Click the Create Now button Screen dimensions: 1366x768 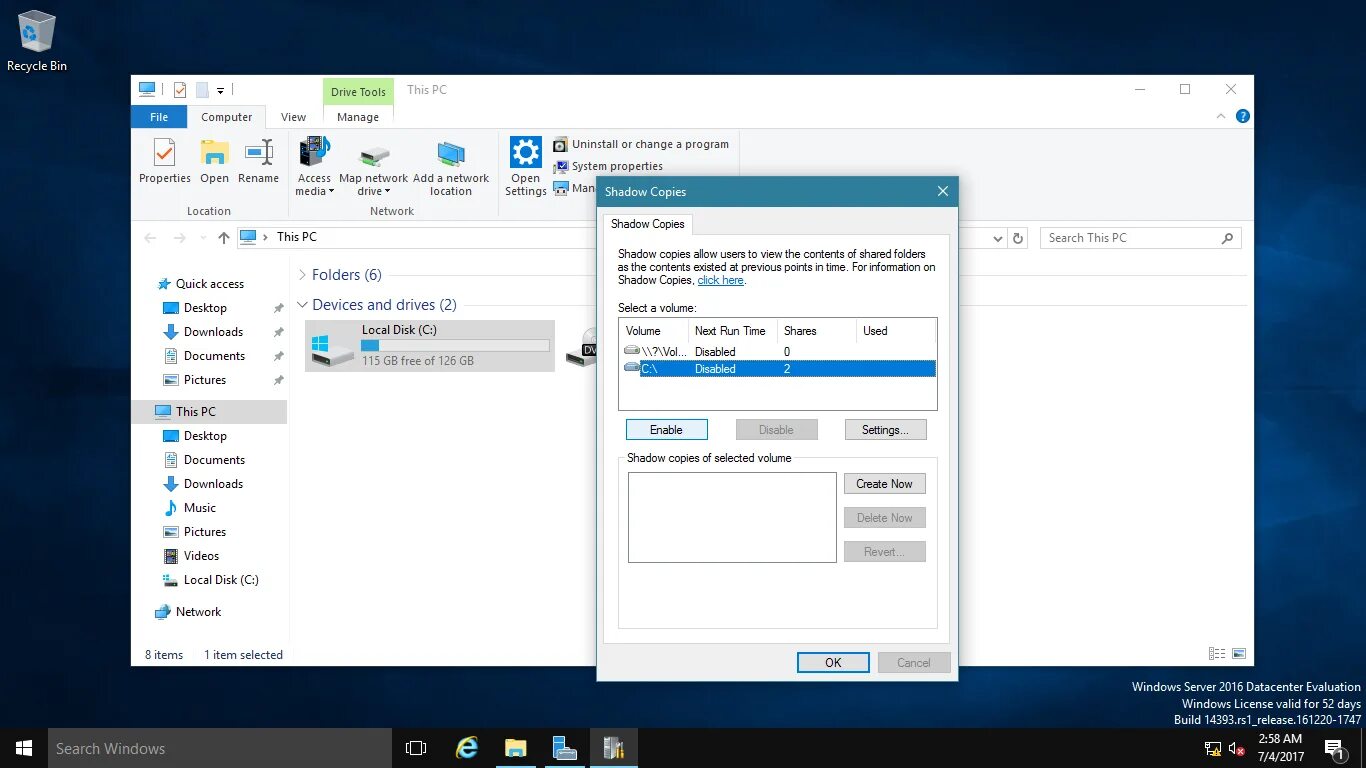pyautogui.click(x=885, y=483)
